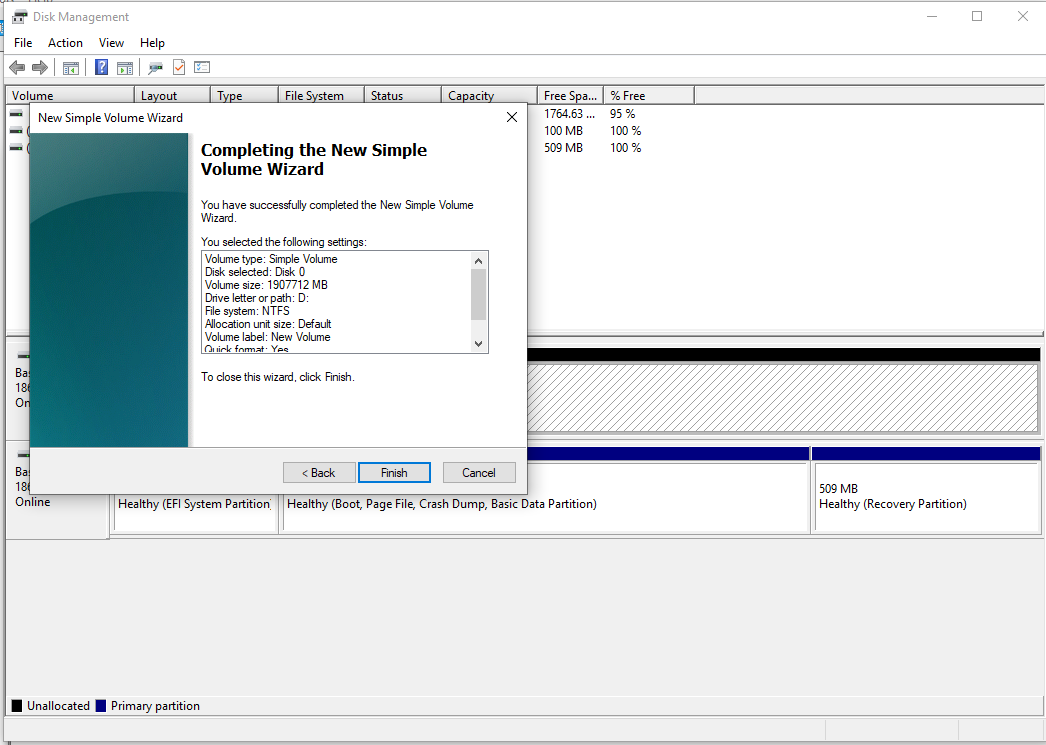This screenshot has width=1046, height=745.
Task: Click the red checkmark toolbar icon
Action: tap(180, 67)
